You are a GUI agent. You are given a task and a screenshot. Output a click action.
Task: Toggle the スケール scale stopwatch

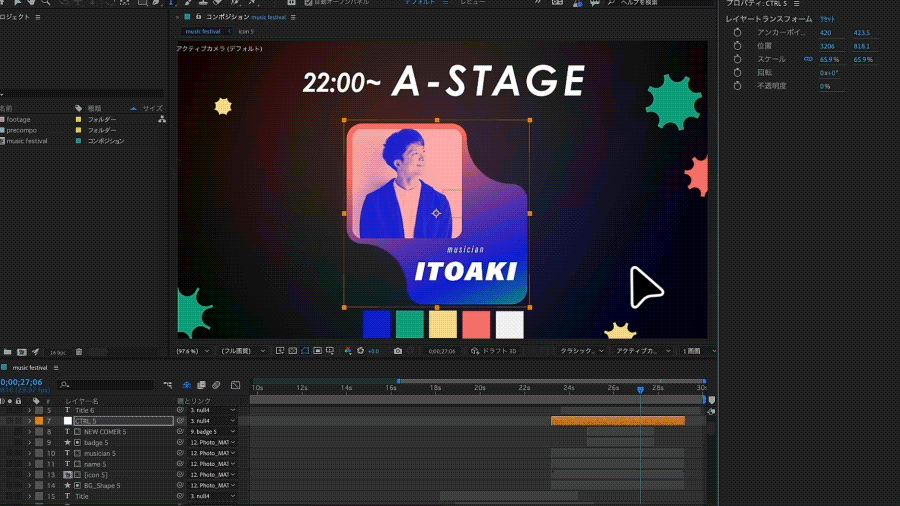tap(738, 59)
